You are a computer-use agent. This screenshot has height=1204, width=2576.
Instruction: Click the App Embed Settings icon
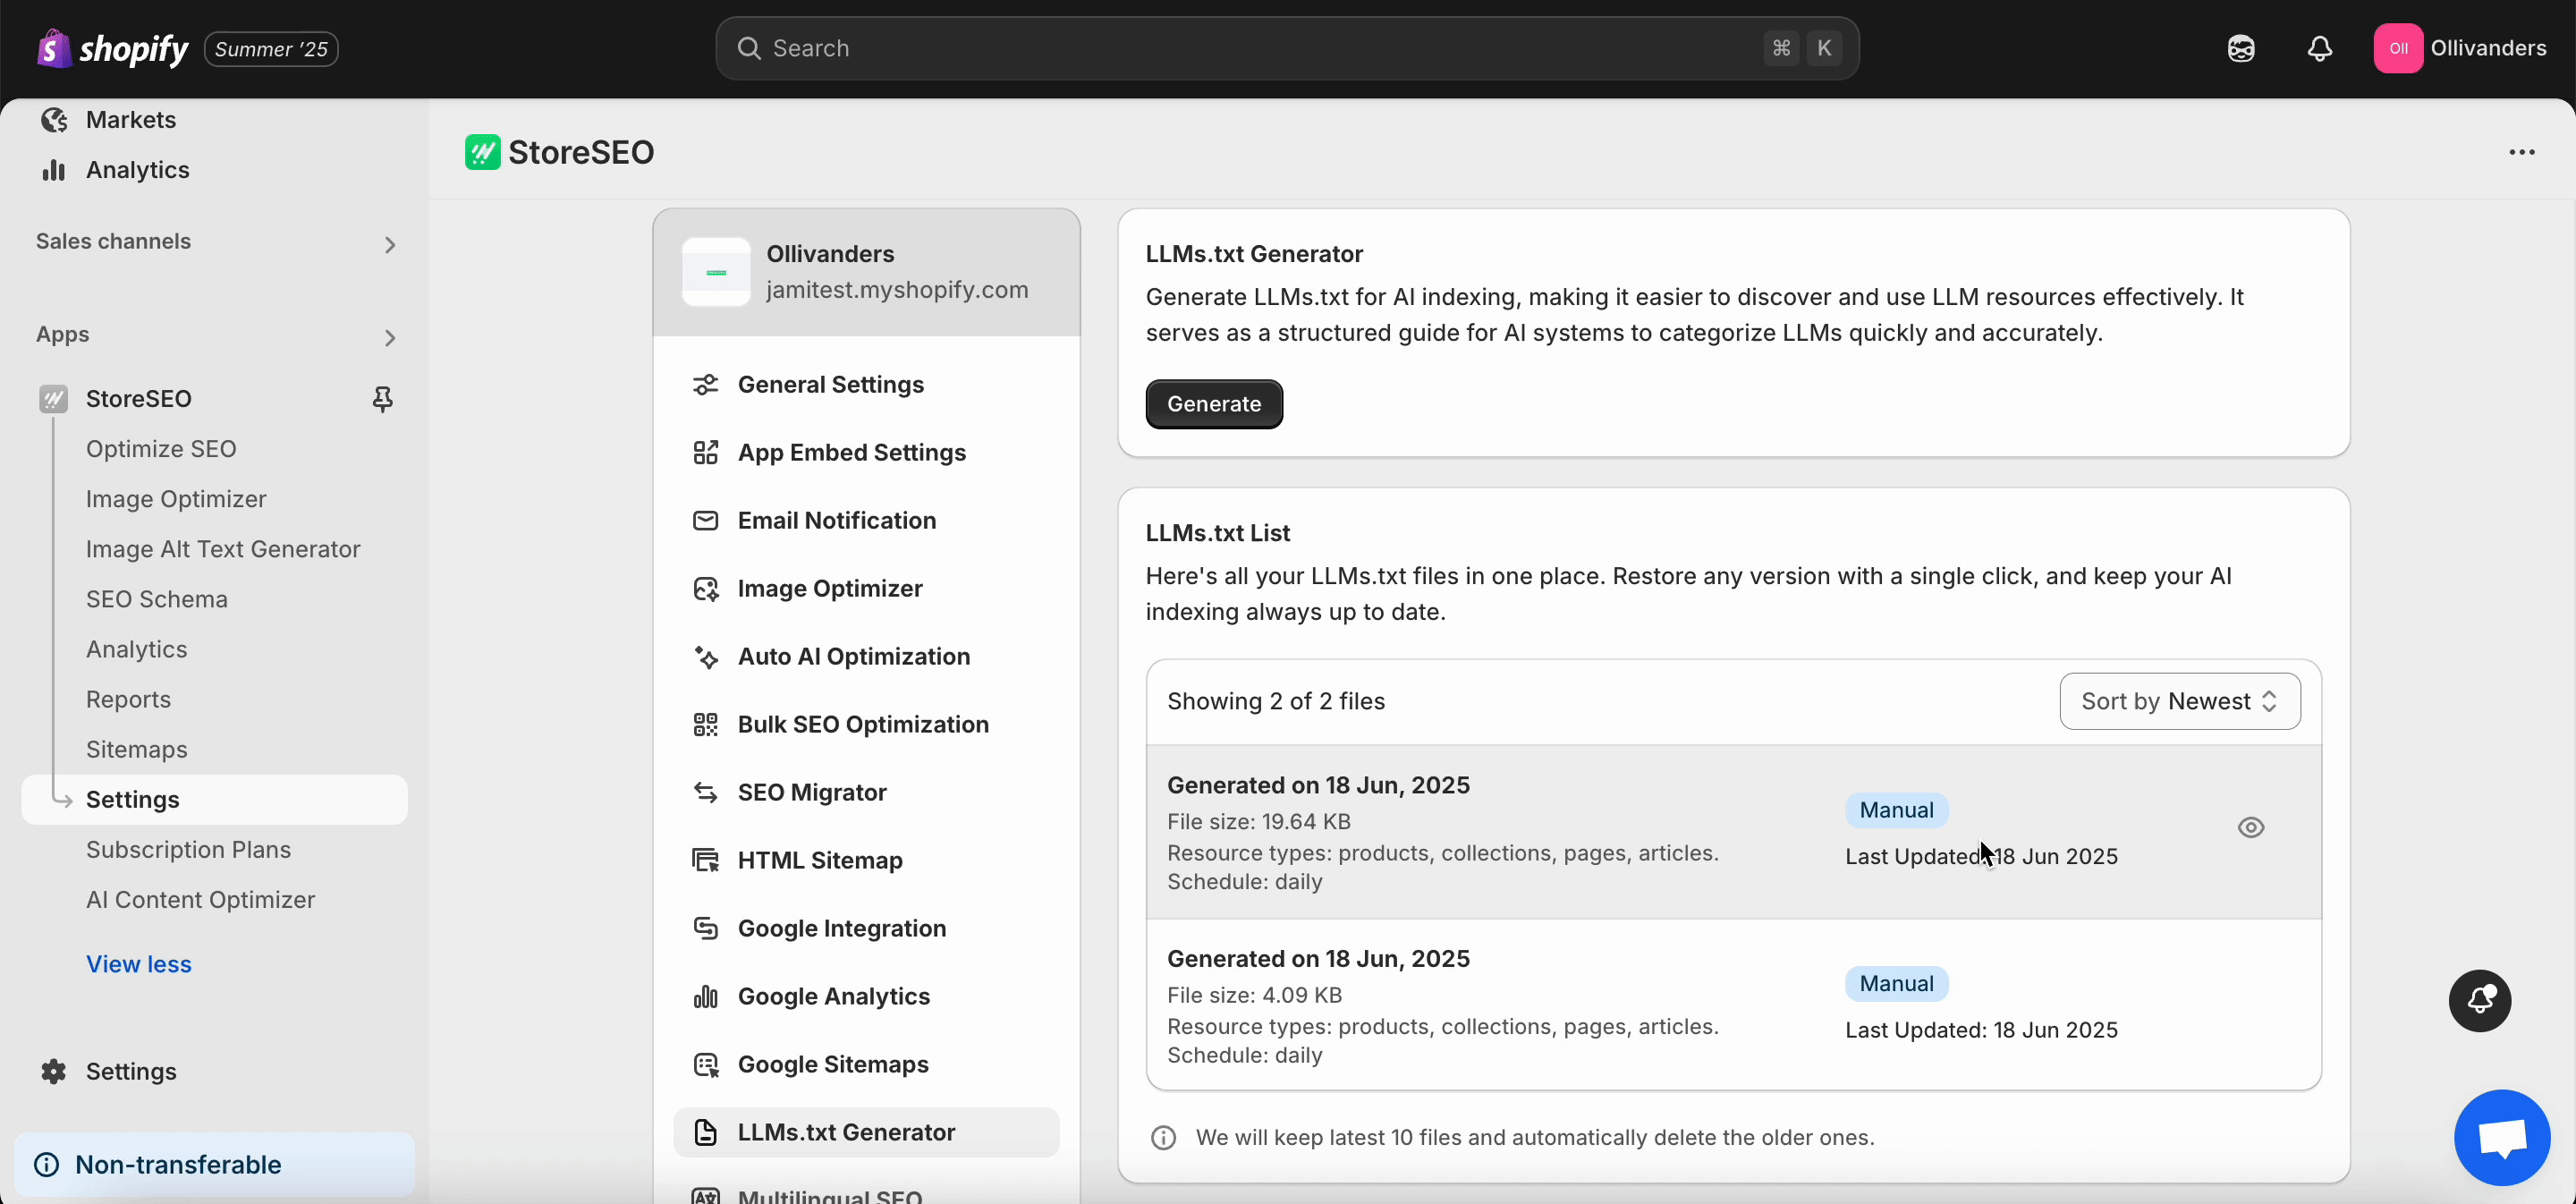(706, 453)
